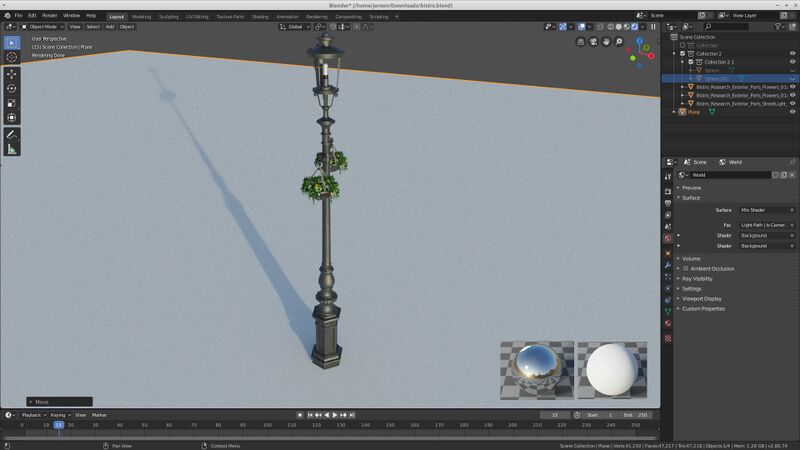Open the viewport Add menu
Screen dimensions: 800x450
coord(110,27)
